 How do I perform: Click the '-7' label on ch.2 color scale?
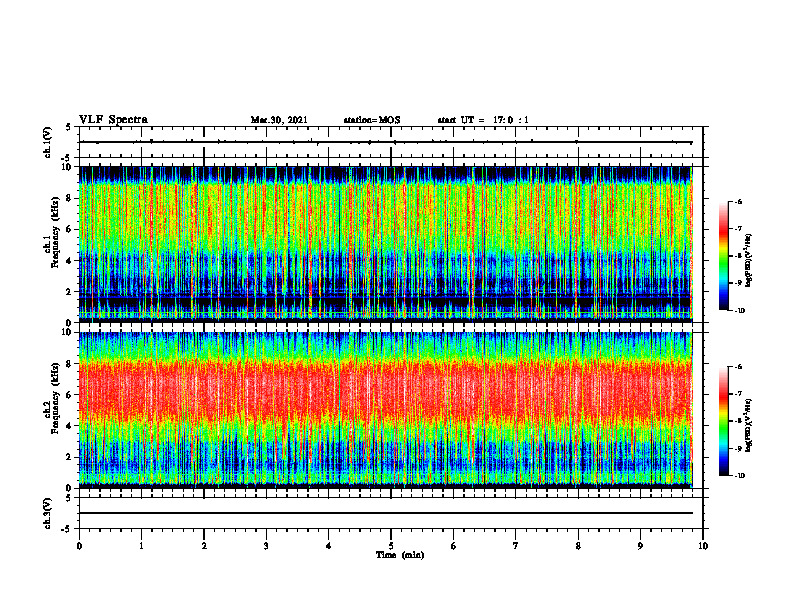click(x=738, y=394)
